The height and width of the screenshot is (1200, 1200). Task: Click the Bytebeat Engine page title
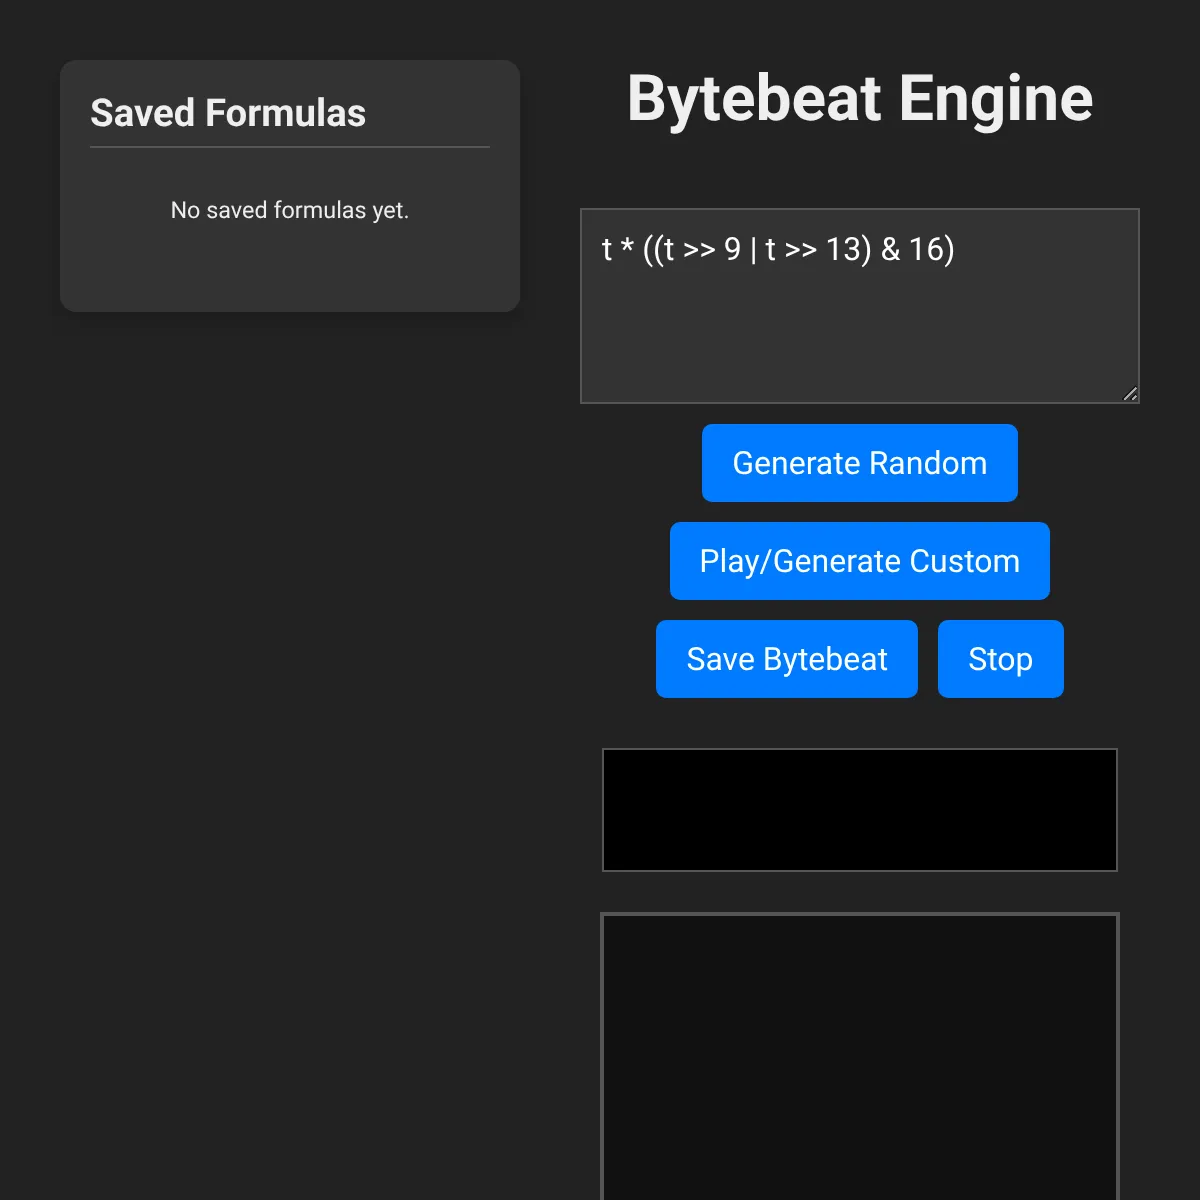860,98
